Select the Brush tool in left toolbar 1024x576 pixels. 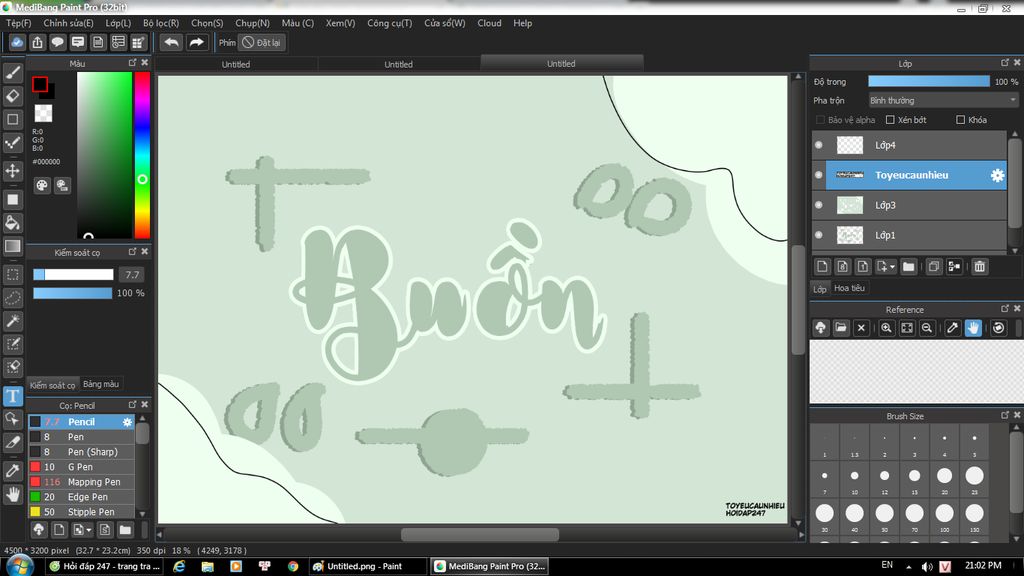[12, 72]
